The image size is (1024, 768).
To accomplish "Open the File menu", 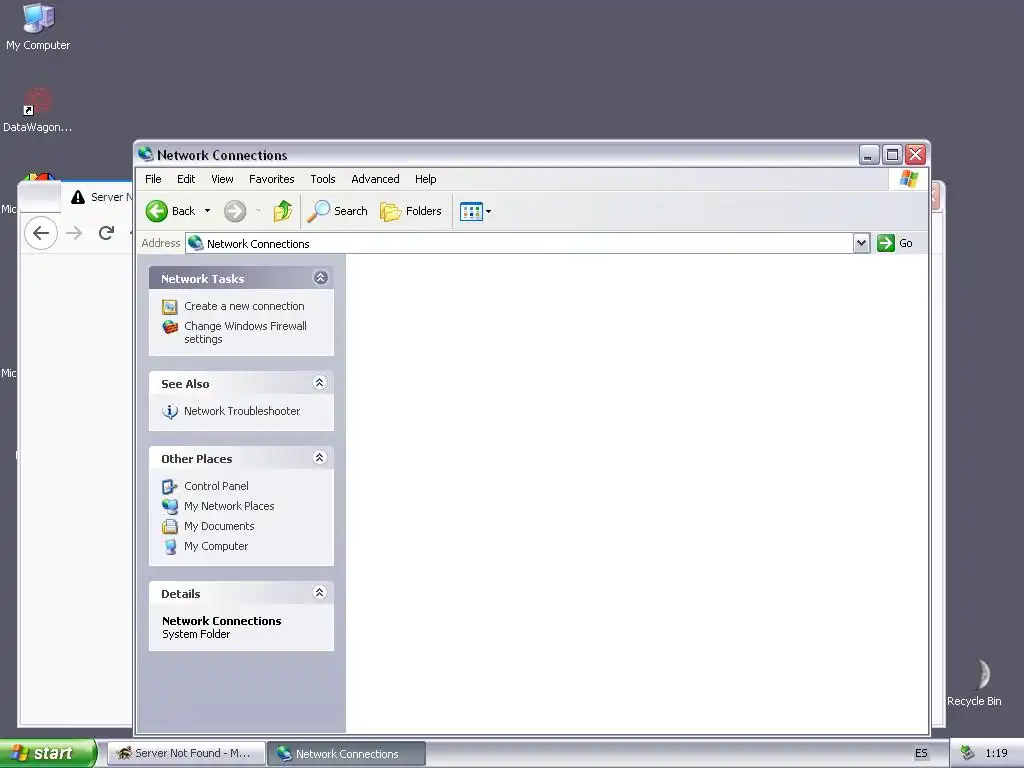I will click(153, 179).
